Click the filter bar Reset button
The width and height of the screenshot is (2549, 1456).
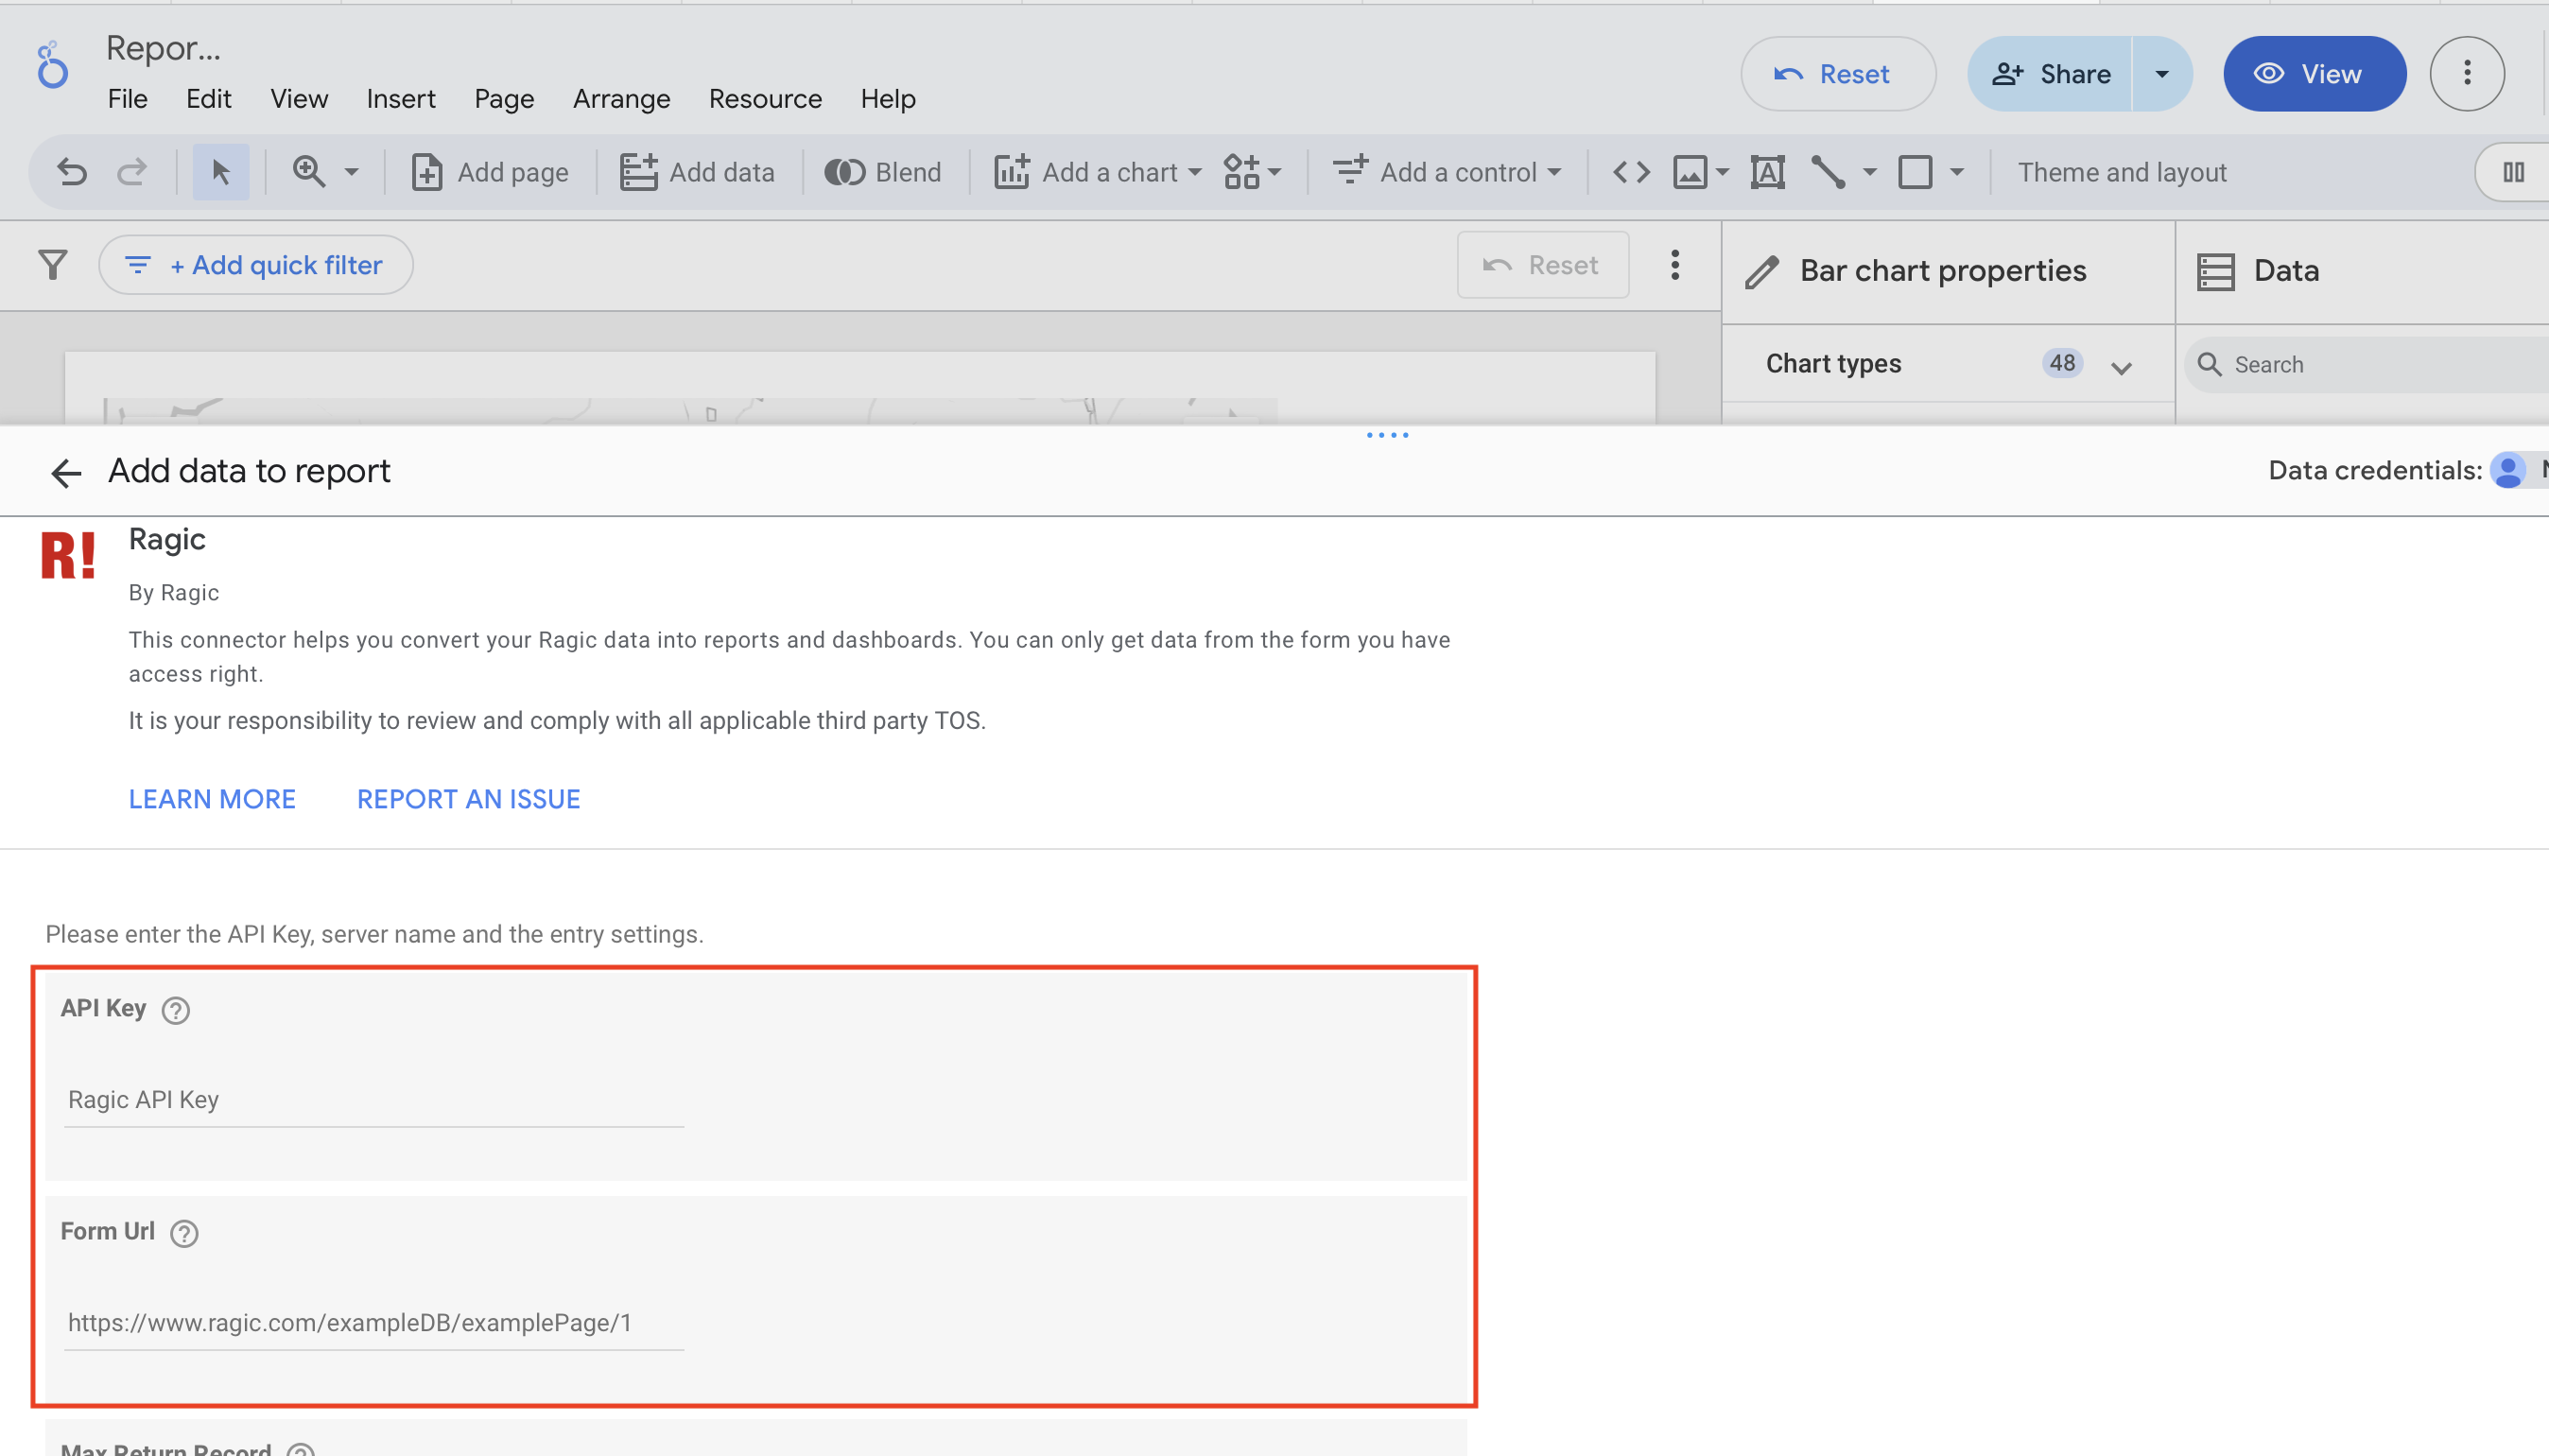[1543, 265]
